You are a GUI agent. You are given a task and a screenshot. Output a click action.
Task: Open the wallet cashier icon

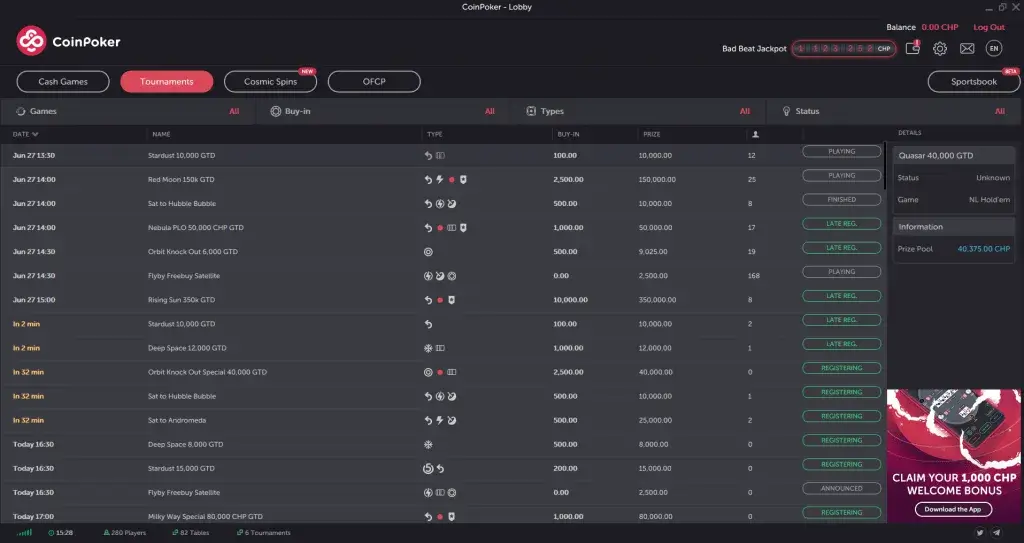point(912,48)
